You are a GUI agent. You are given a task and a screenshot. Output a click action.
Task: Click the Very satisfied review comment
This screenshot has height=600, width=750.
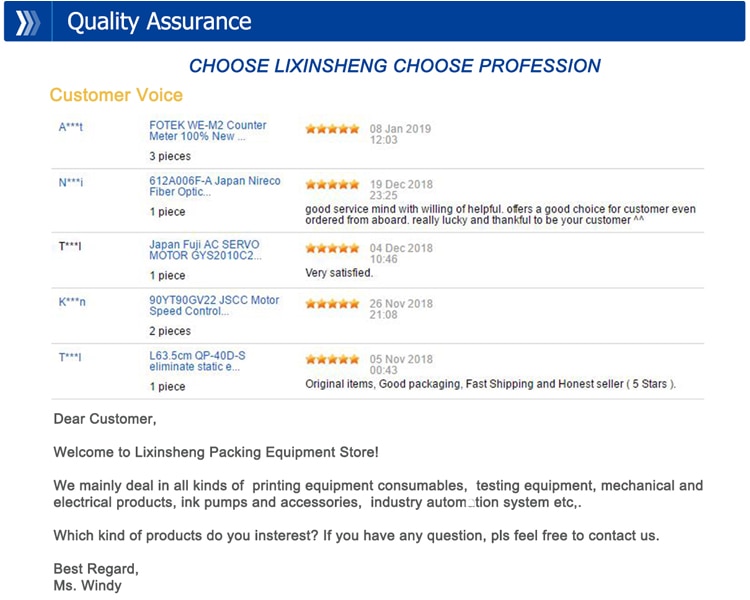339,273
